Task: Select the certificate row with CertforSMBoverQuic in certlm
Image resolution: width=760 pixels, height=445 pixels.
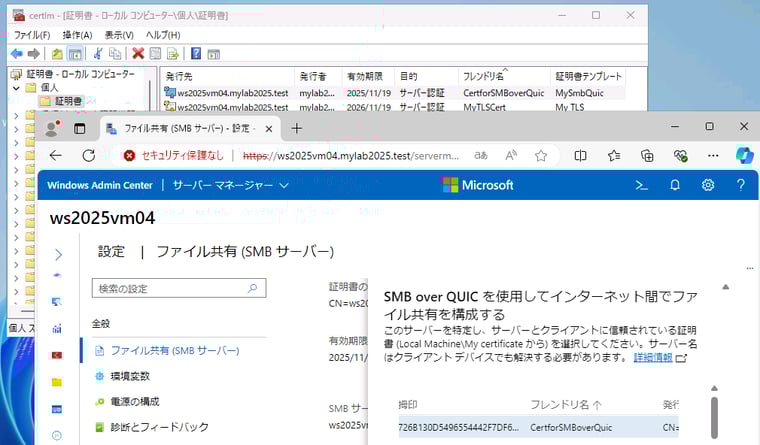Action: pos(394,93)
